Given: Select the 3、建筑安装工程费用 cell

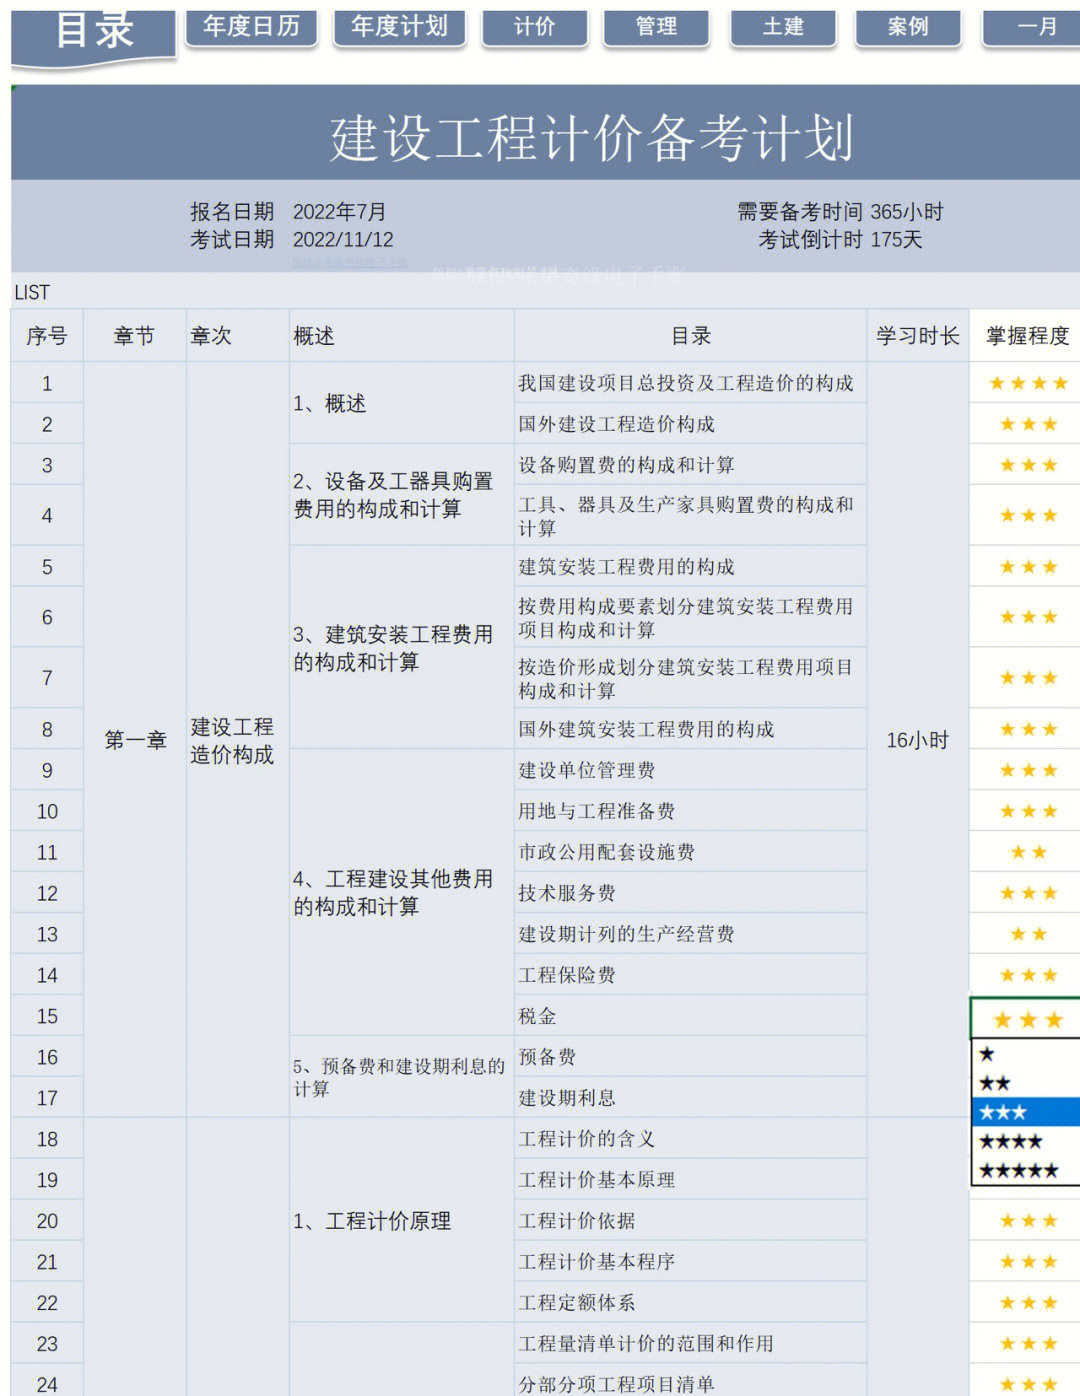Looking at the screenshot, I should pyautogui.click(x=401, y=648).
